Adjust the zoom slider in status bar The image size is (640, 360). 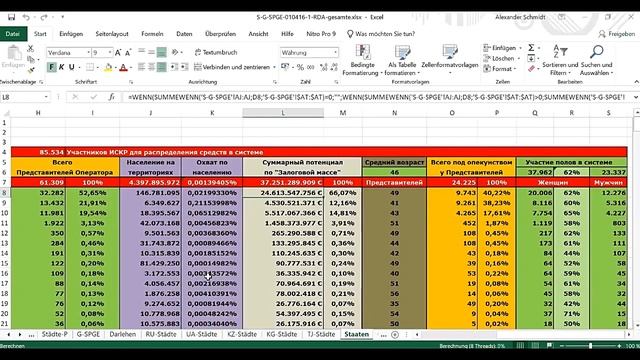coord(590,346)
